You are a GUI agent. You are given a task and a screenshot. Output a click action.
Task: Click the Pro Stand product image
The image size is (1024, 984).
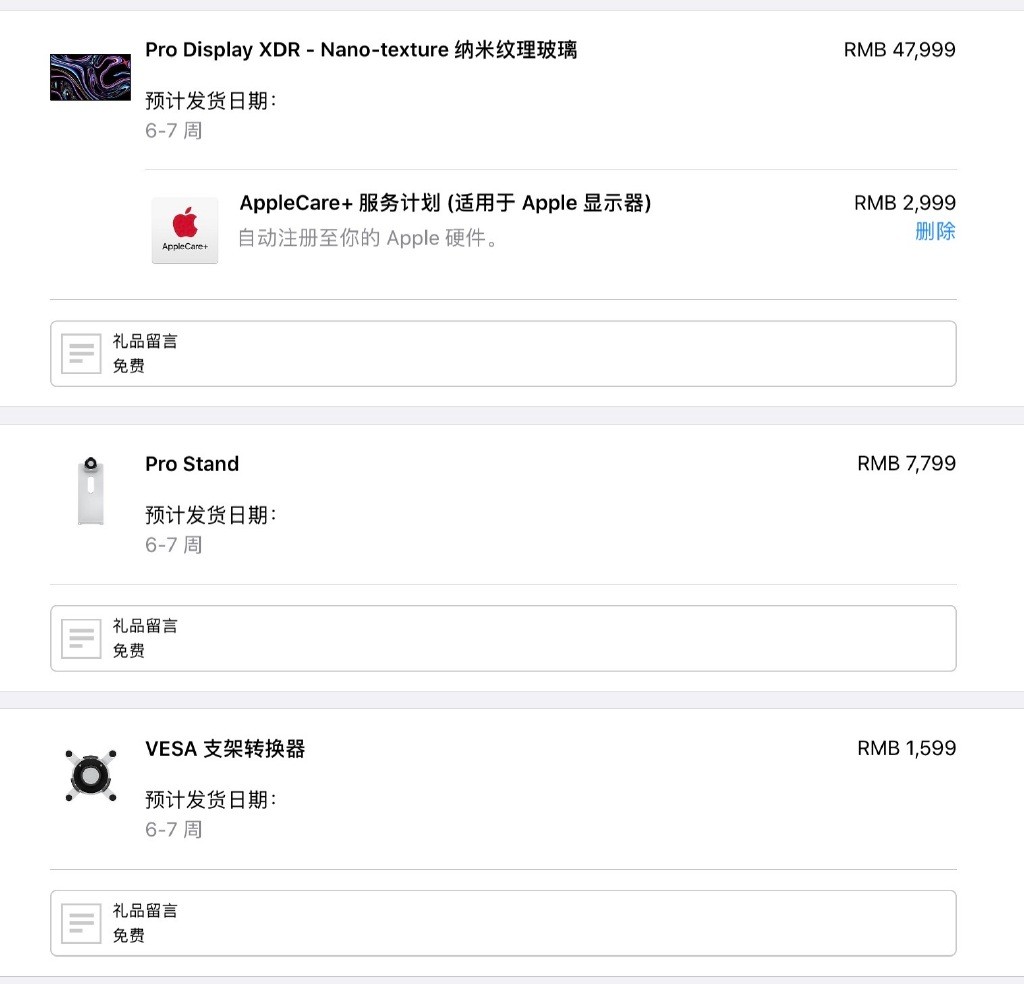(90, 490)
